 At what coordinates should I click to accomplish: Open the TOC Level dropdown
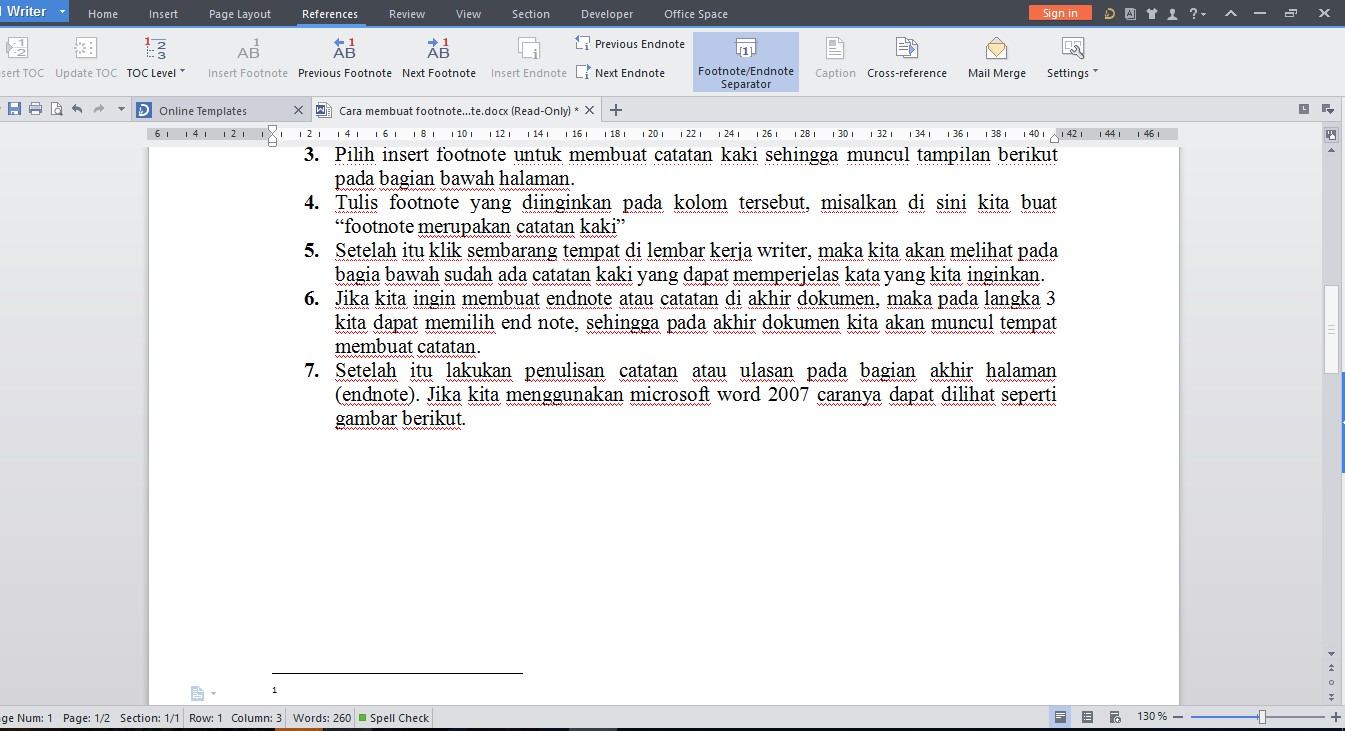coord(155,72)
